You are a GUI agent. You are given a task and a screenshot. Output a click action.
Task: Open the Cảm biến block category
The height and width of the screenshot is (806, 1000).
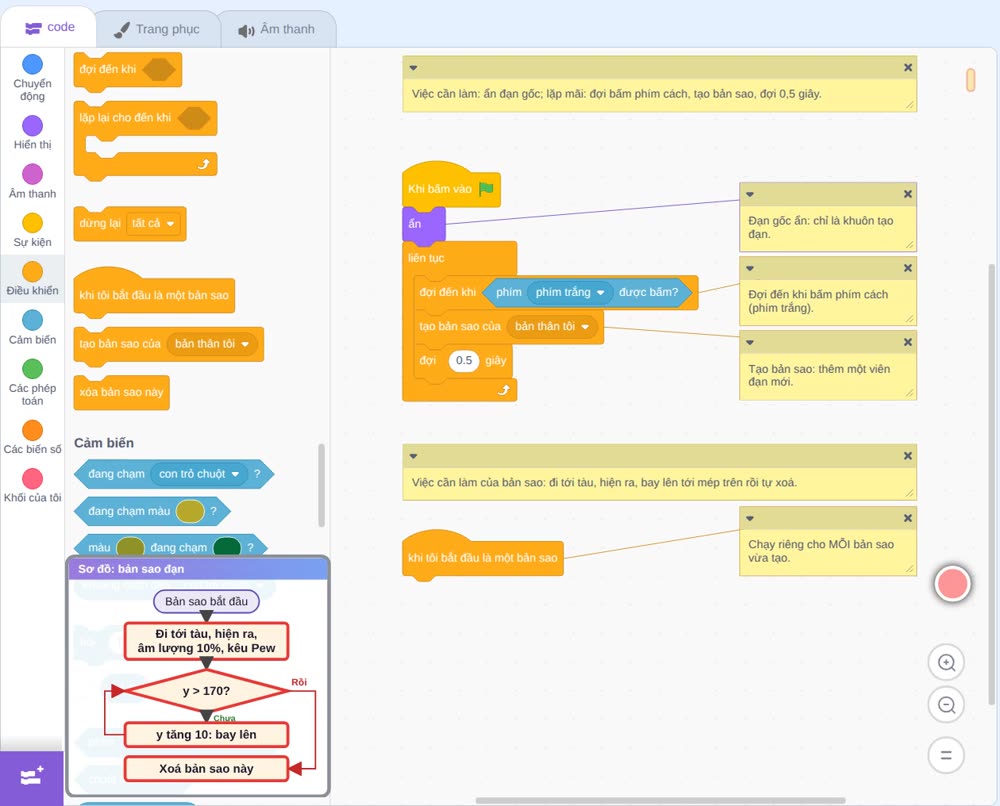coord(32,327)
